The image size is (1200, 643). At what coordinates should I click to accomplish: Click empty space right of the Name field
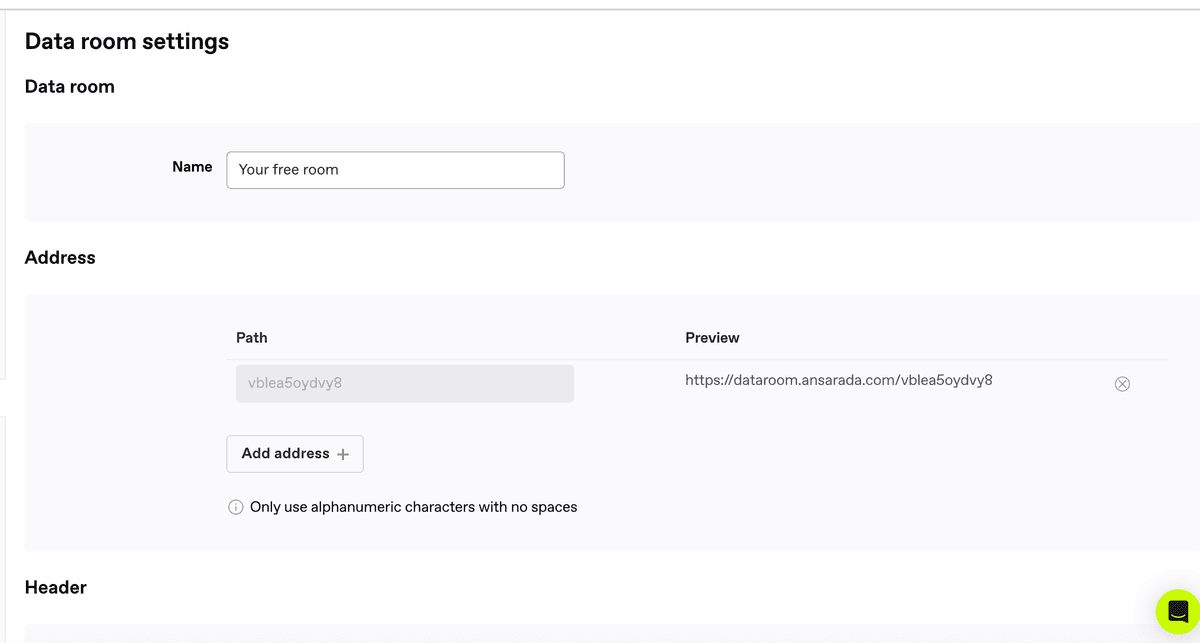[850, 170]
